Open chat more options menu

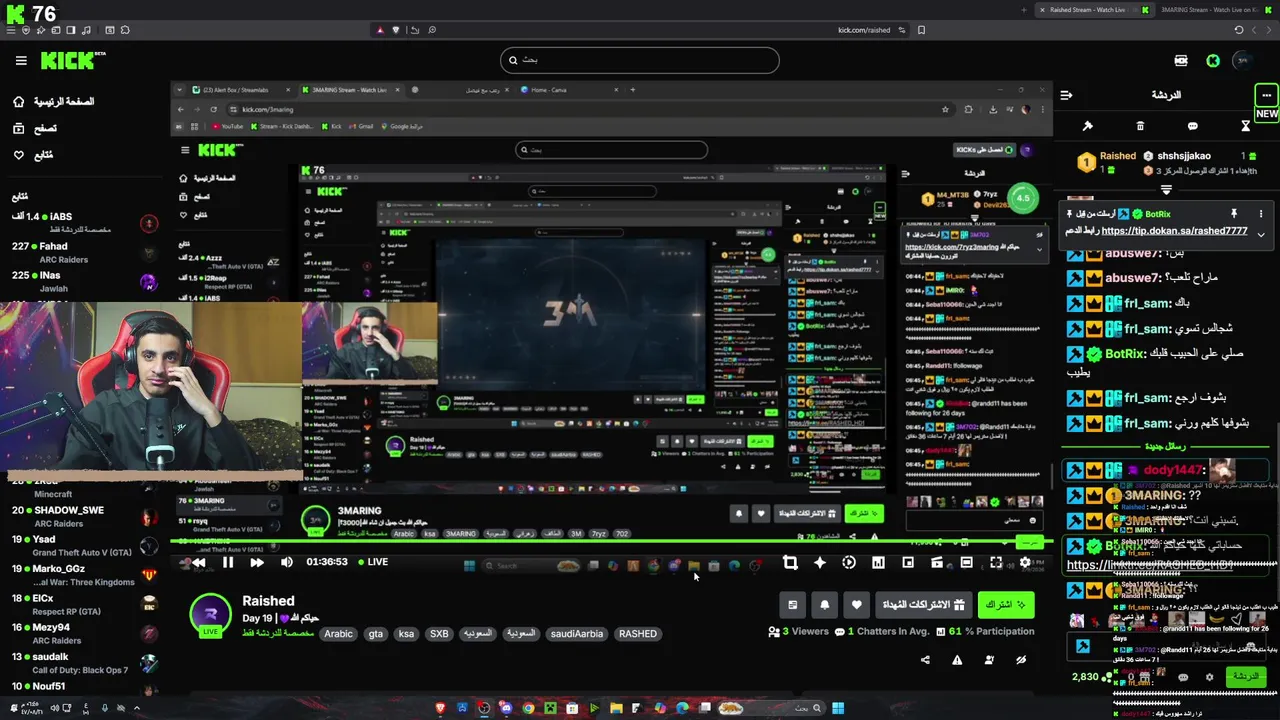[x=1266, y=95]
